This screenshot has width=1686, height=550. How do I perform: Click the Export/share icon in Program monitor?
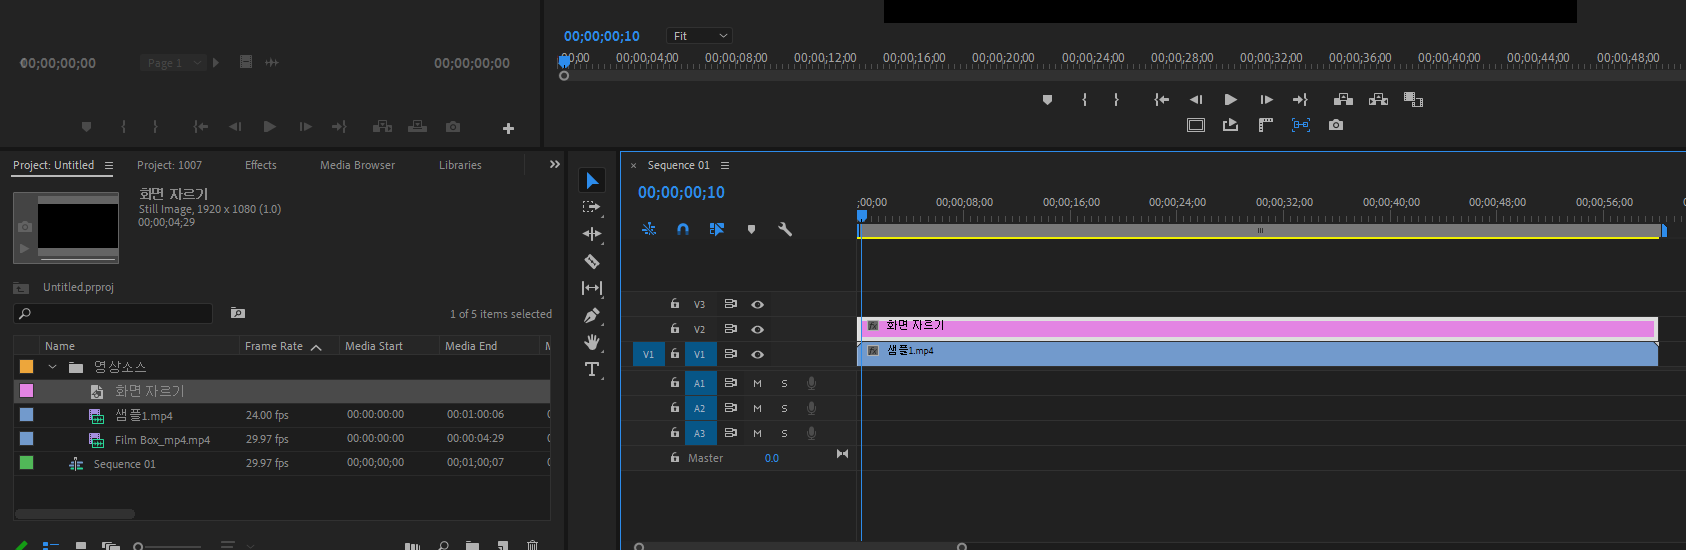(x=1230, y=125)
